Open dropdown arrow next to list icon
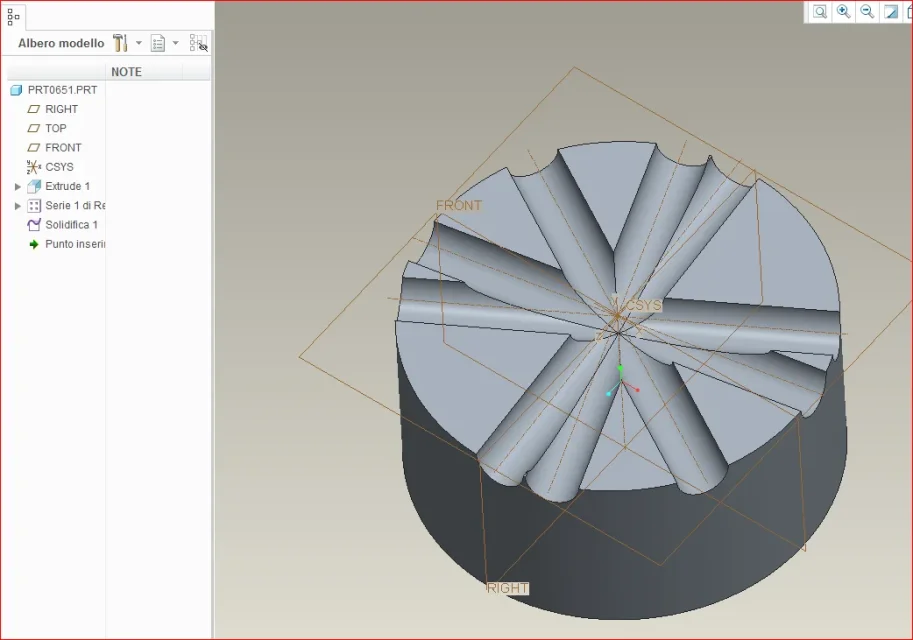This screenshot has height=640, width=913. pos(176,43)
